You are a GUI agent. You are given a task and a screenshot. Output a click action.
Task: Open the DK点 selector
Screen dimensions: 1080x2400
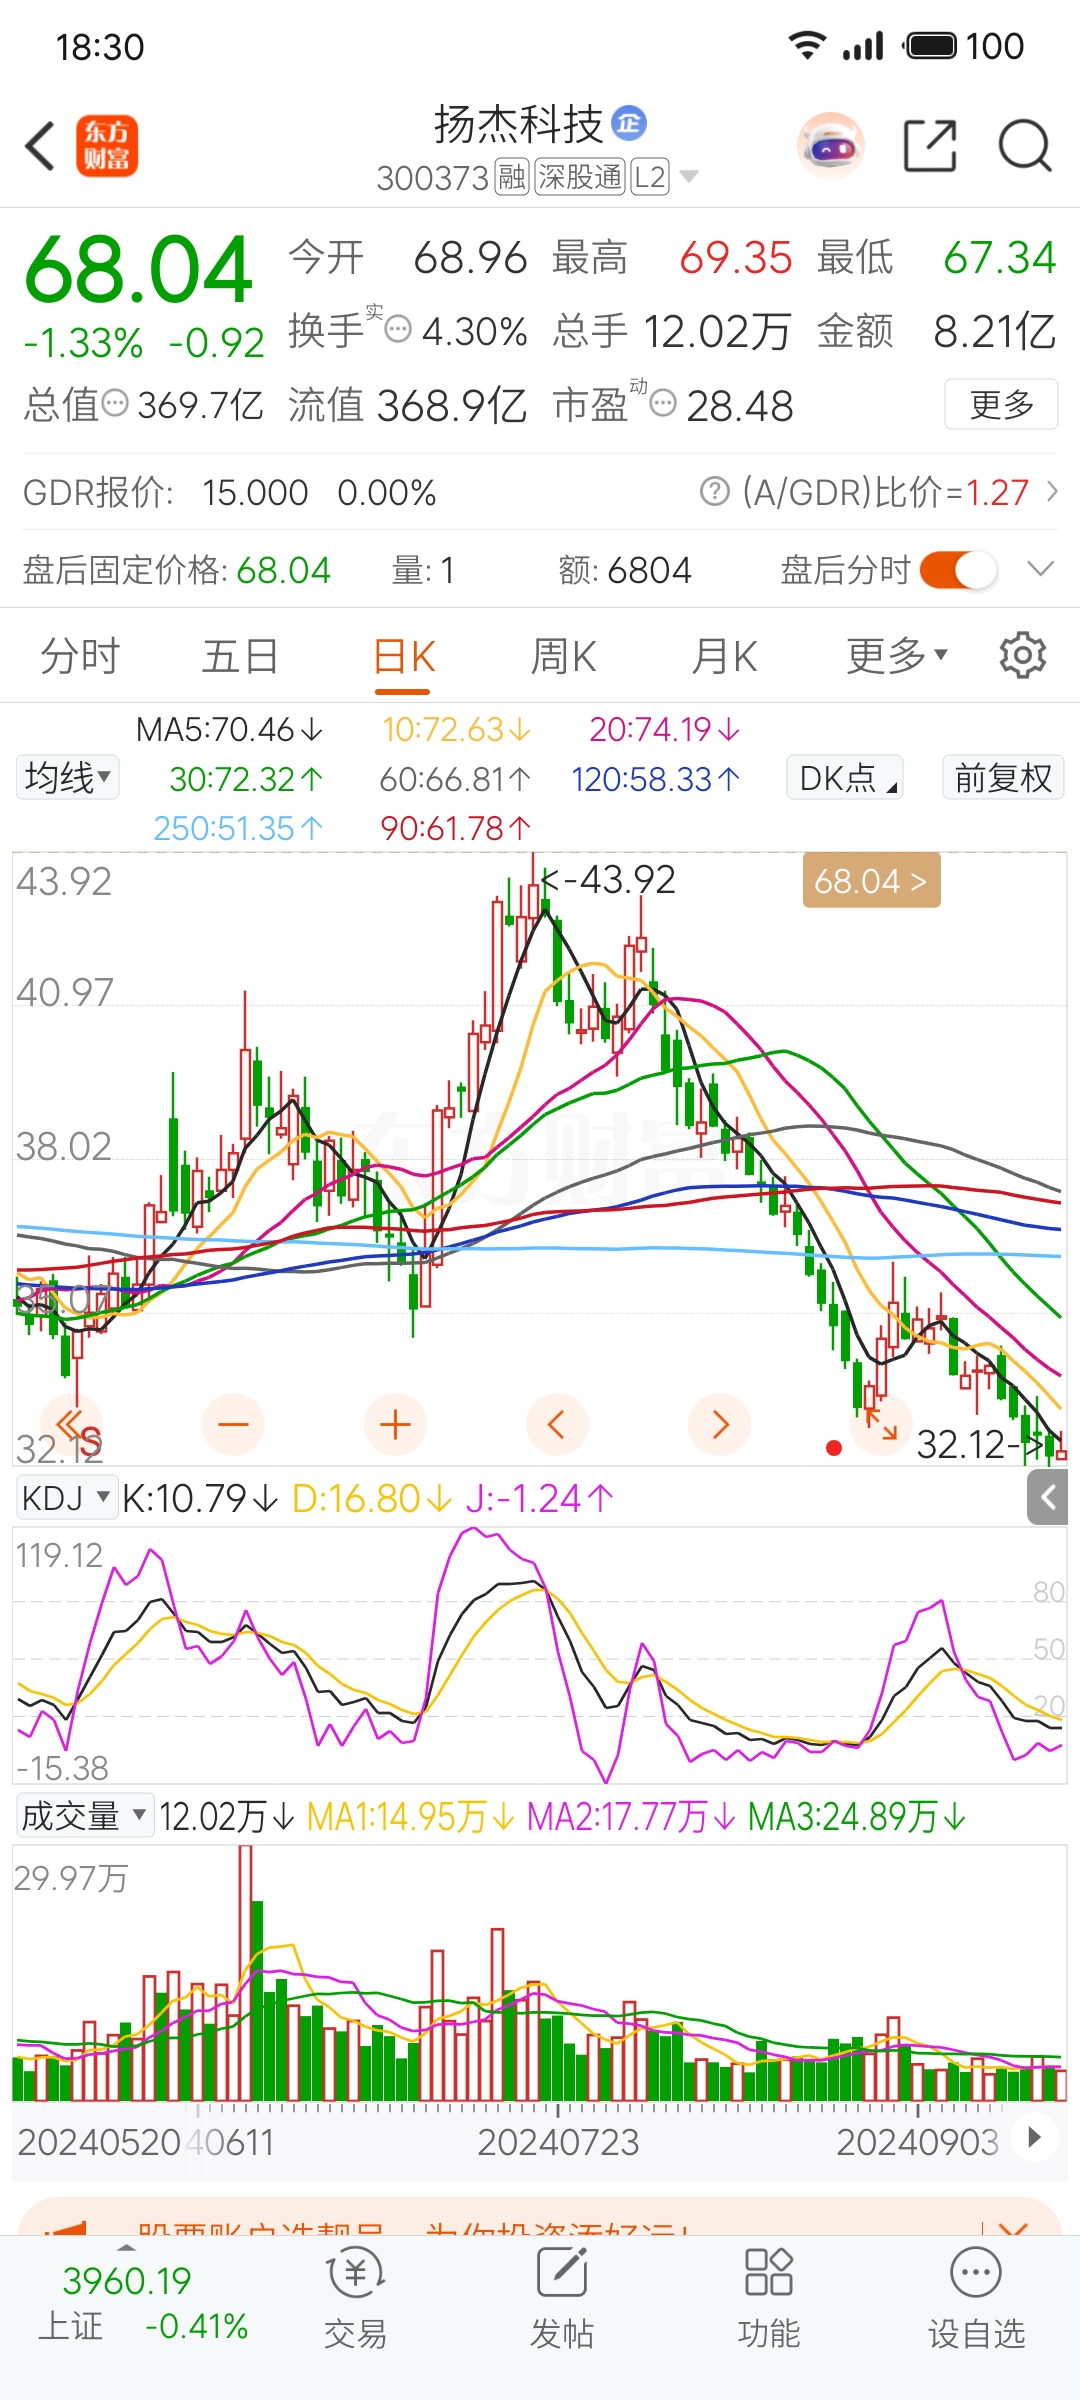[845, 777]
